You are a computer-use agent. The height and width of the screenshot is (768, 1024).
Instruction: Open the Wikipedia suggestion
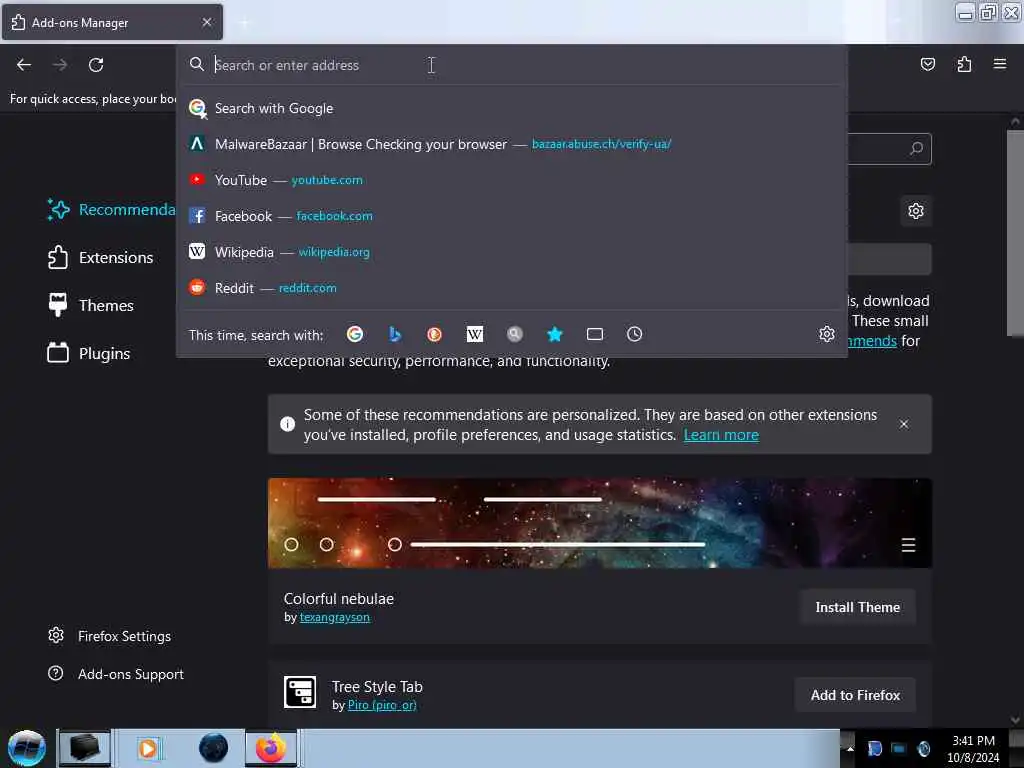[x=511, y=252]
